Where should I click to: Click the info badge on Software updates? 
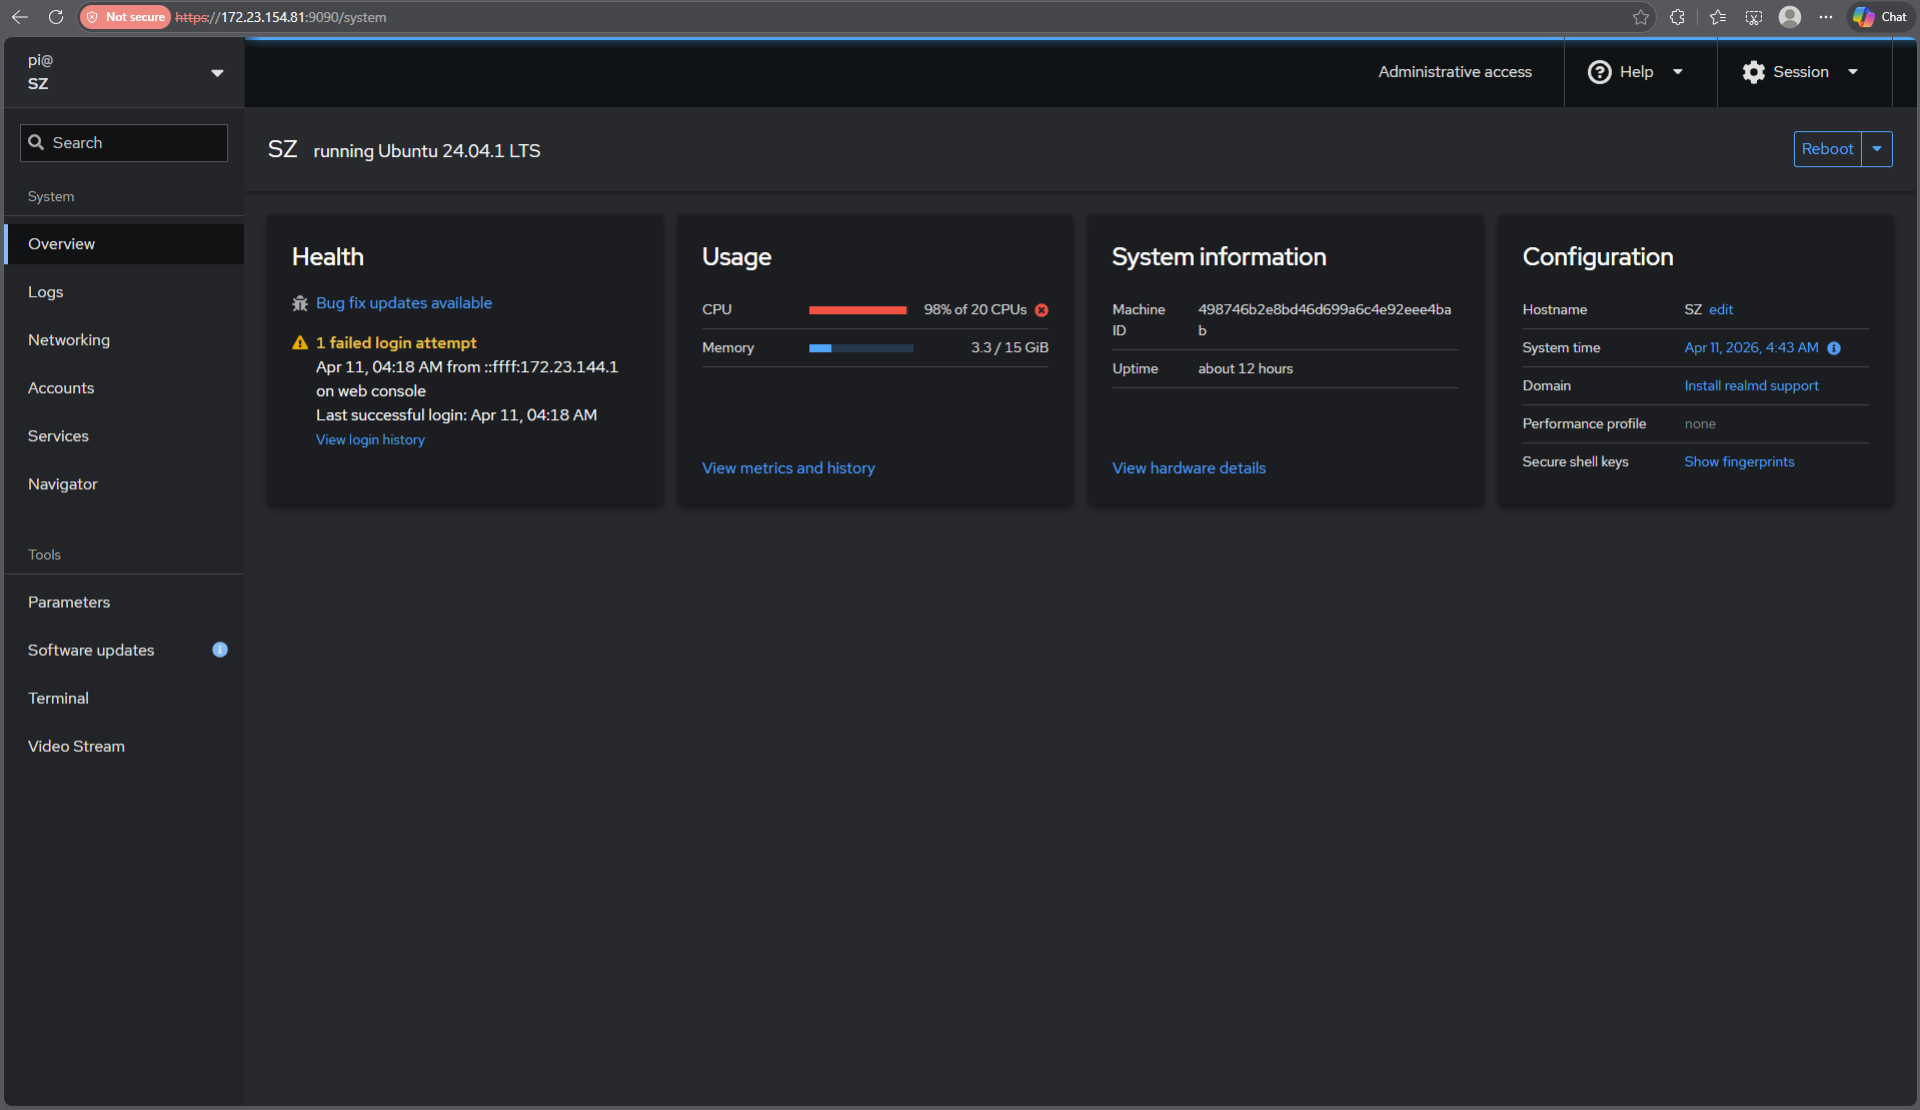(x=219, y=650)
